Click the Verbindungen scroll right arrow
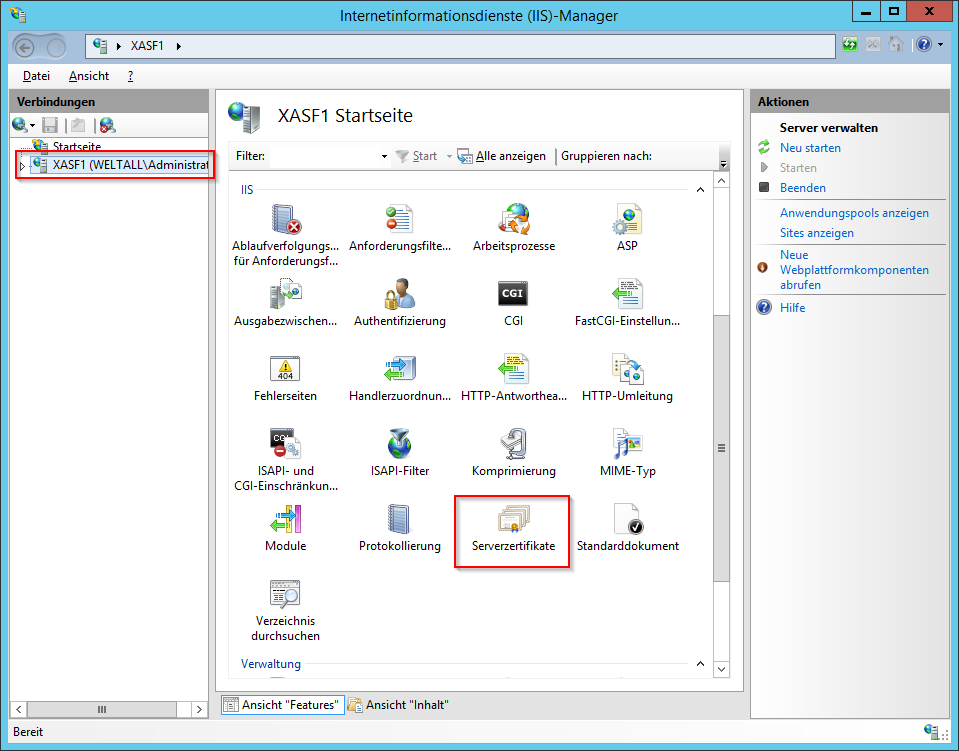This screenshot has width=959, height=751. tap(199, 709)
